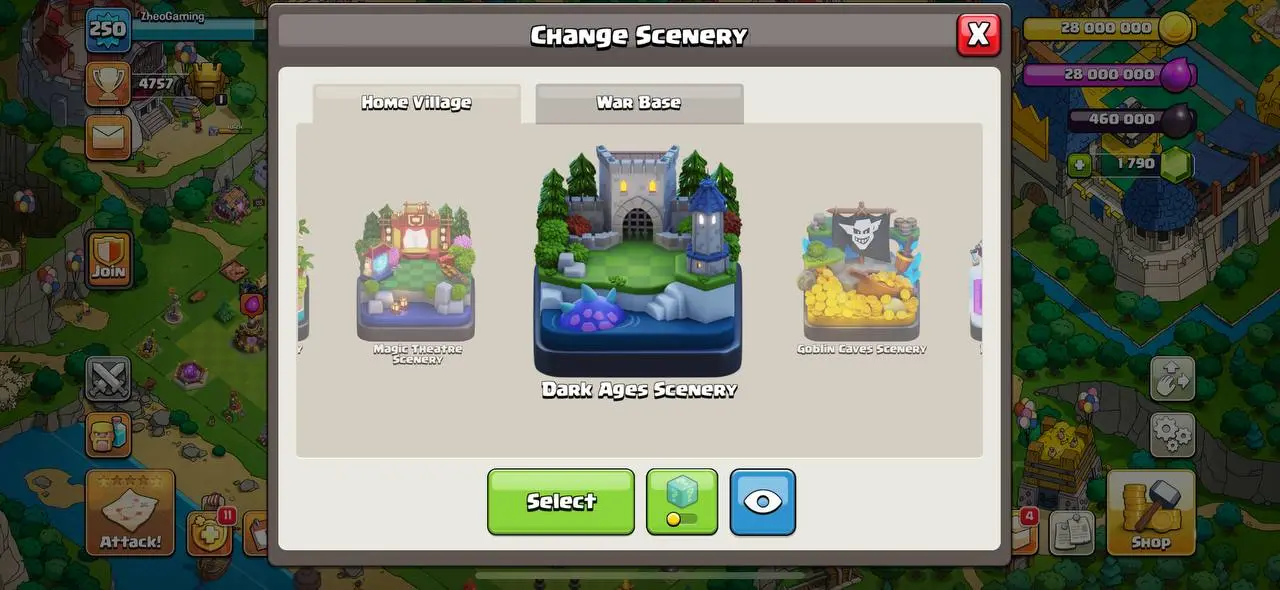The height and width of the screenshot is (590, 1280).
Task: Open the trophy league icon
Action: click(108, 84)
